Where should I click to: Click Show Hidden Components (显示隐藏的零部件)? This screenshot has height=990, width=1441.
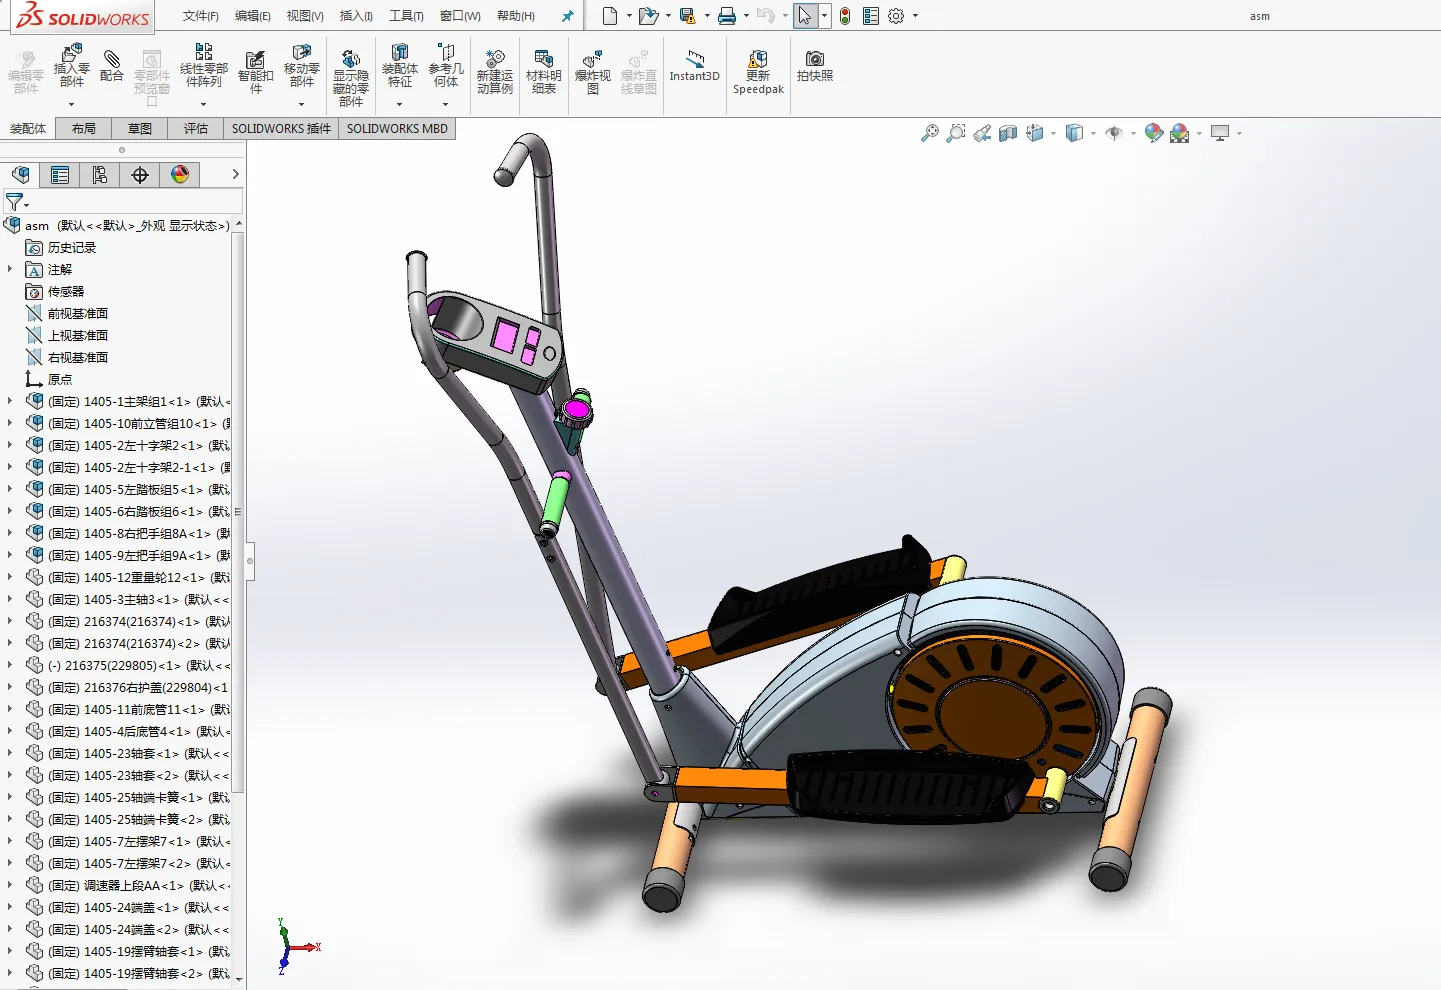(x=351, y=78)
